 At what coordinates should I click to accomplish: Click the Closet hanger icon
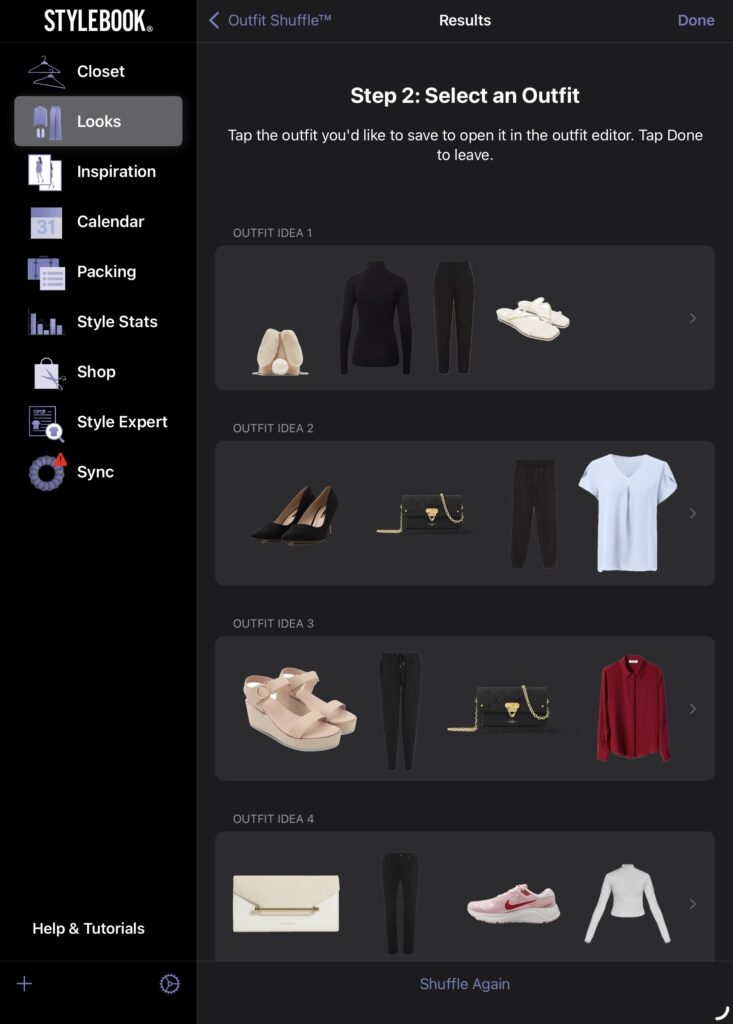tap(46, 72)
